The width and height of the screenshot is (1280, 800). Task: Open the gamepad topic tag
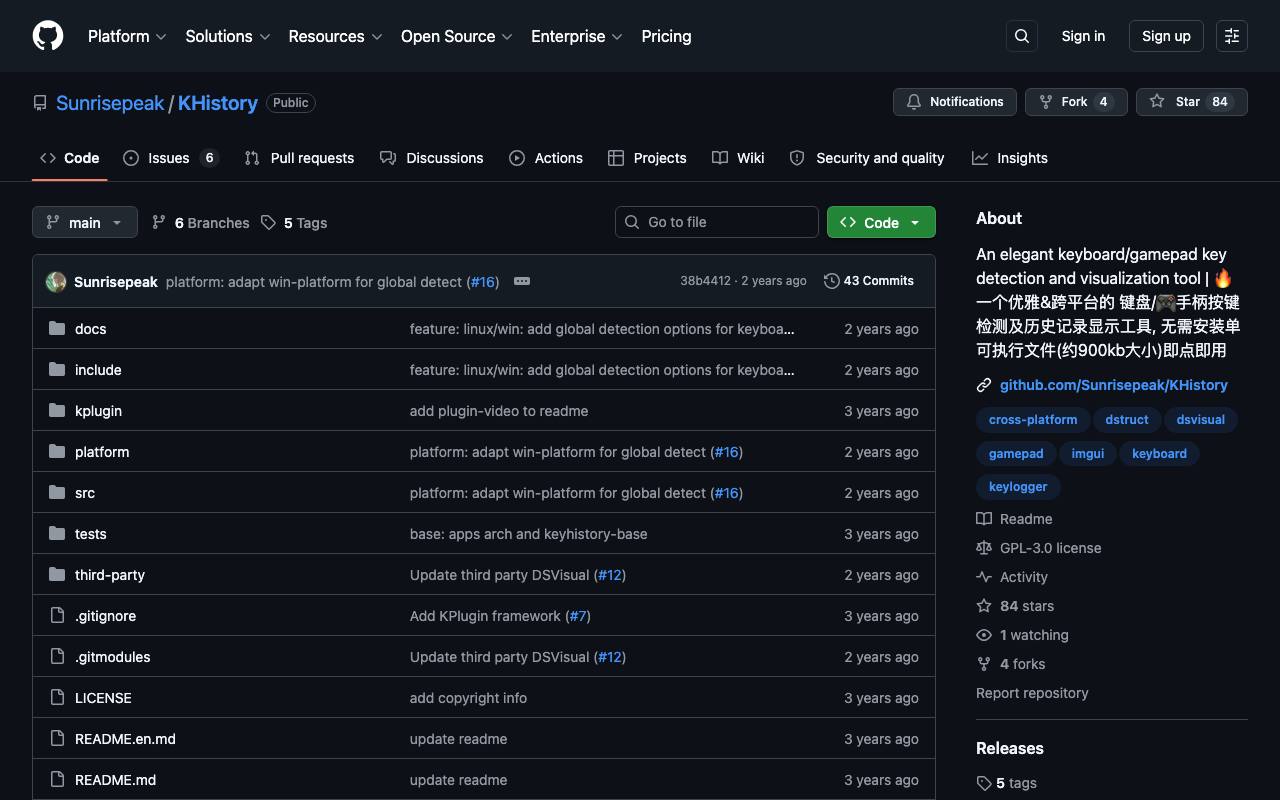[x=1016, y=454]
